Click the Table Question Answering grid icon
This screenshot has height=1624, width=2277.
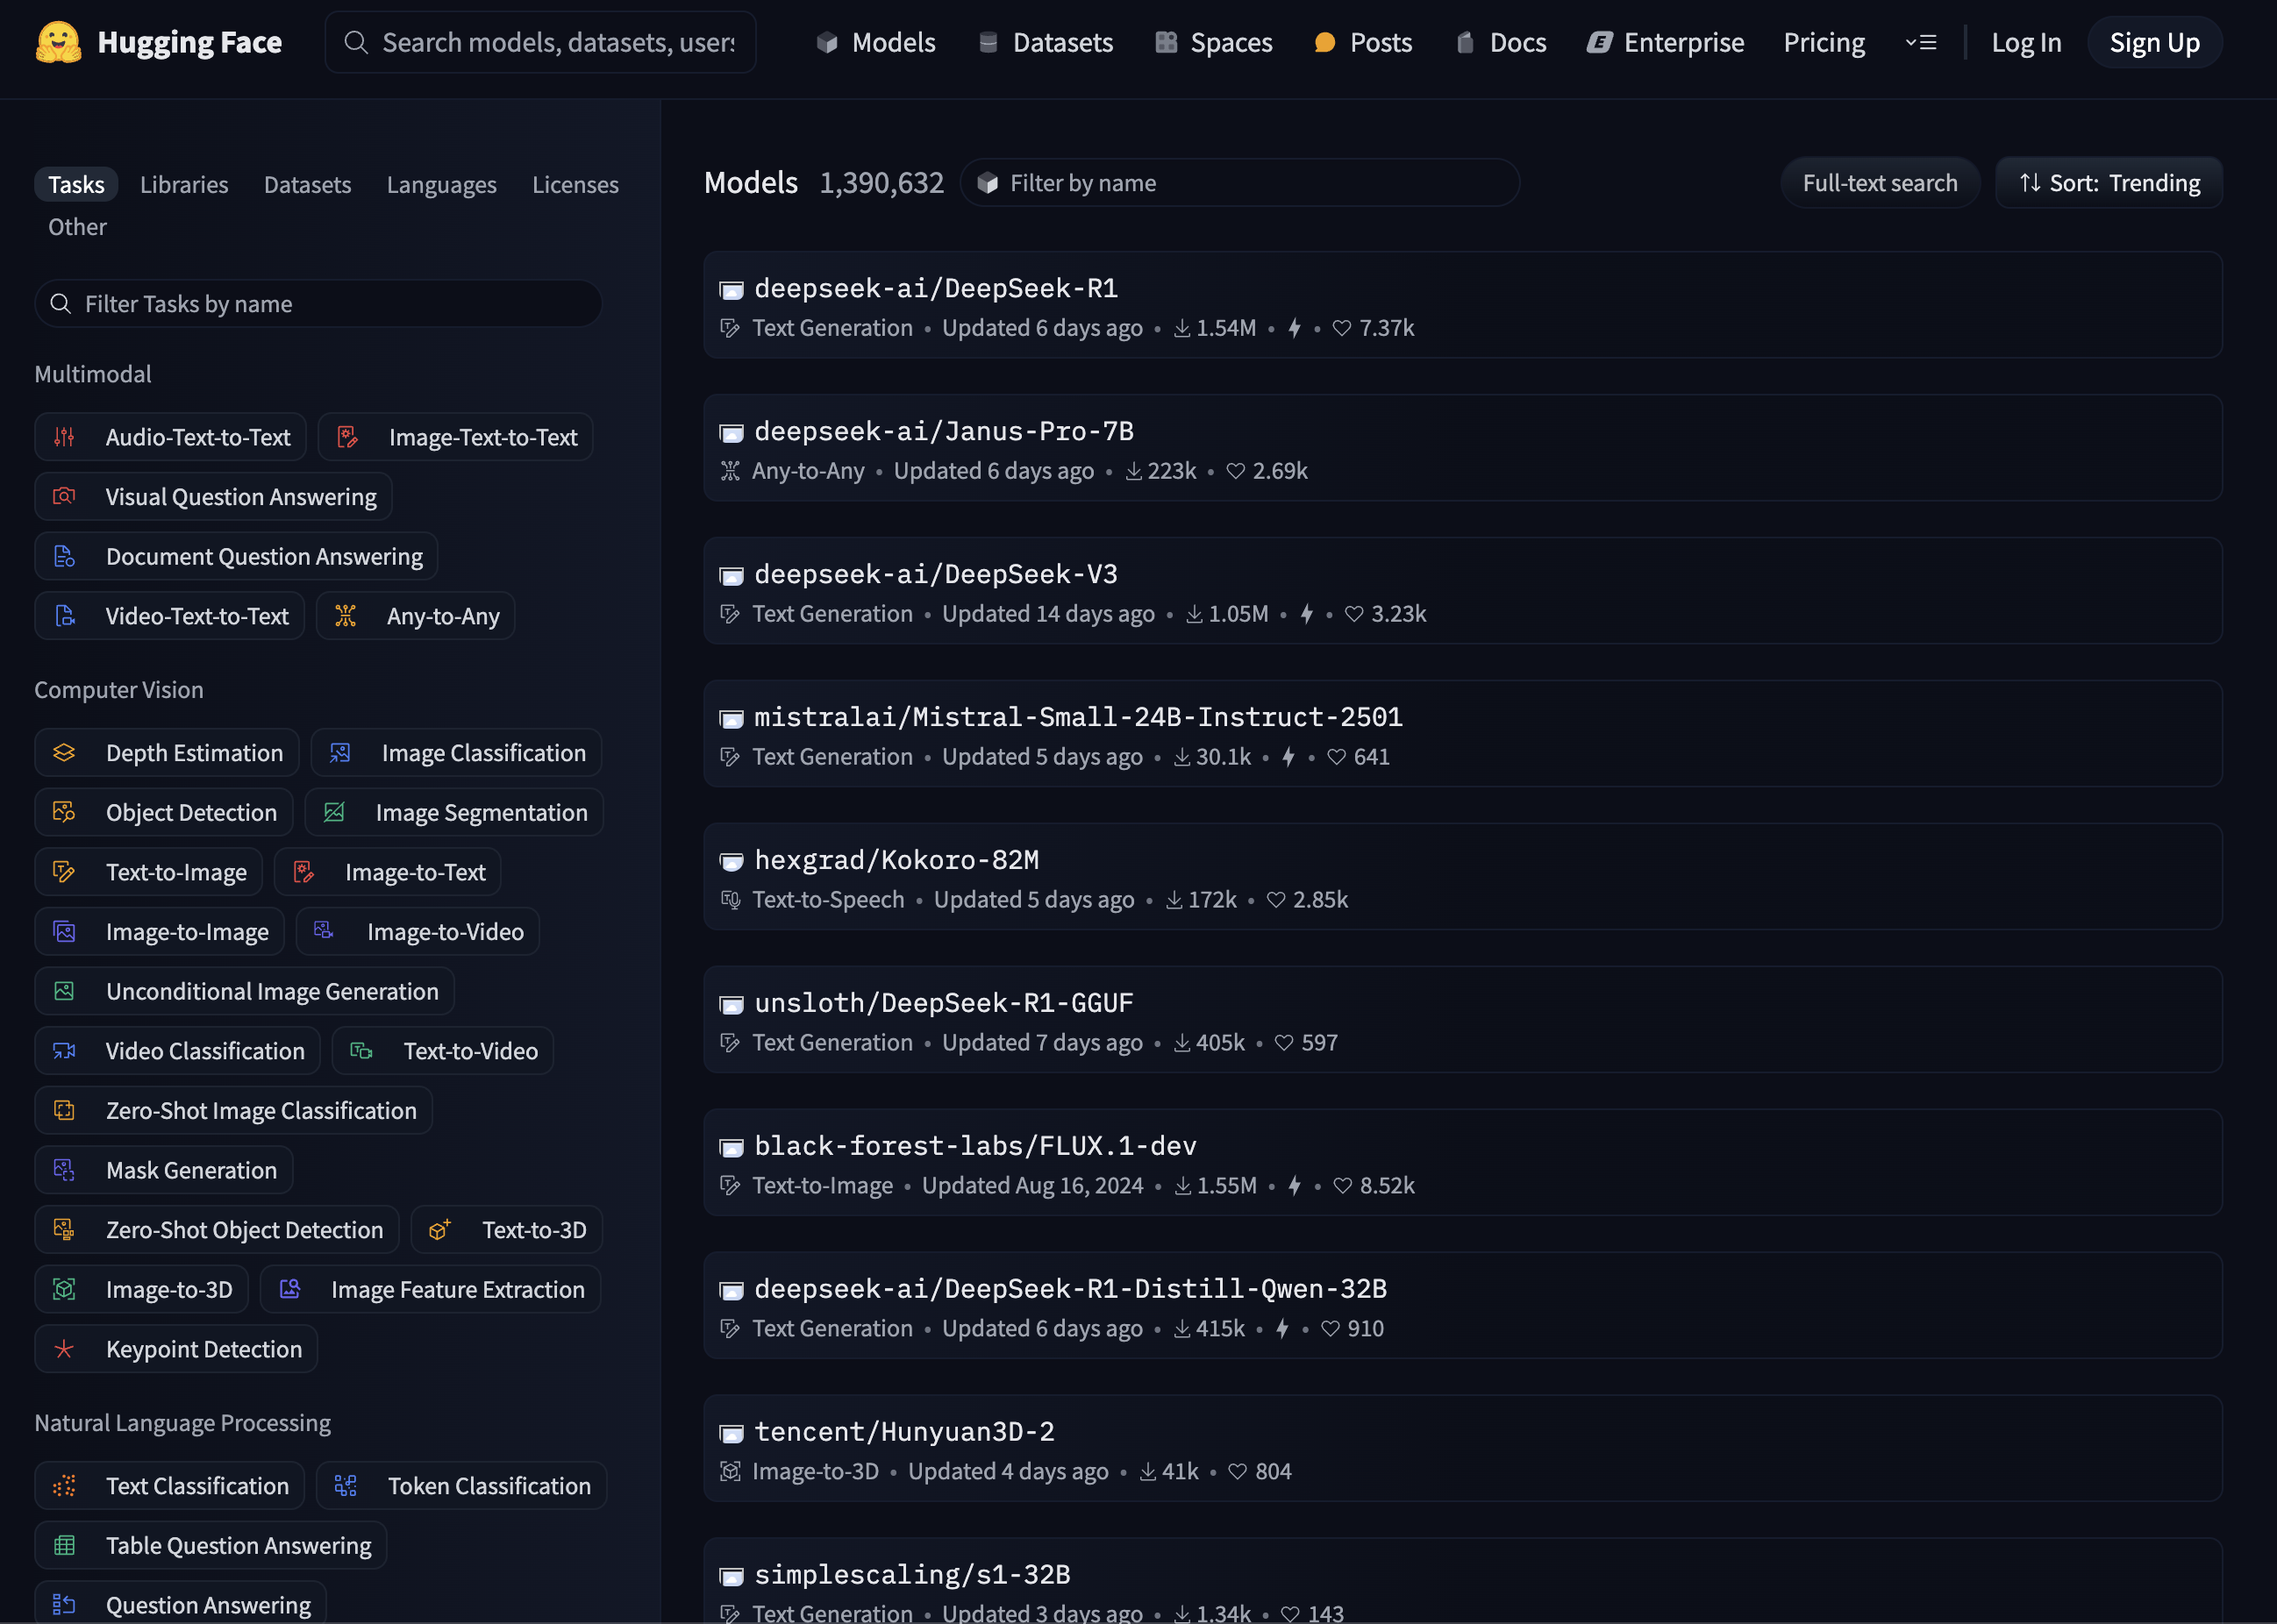64,1546
